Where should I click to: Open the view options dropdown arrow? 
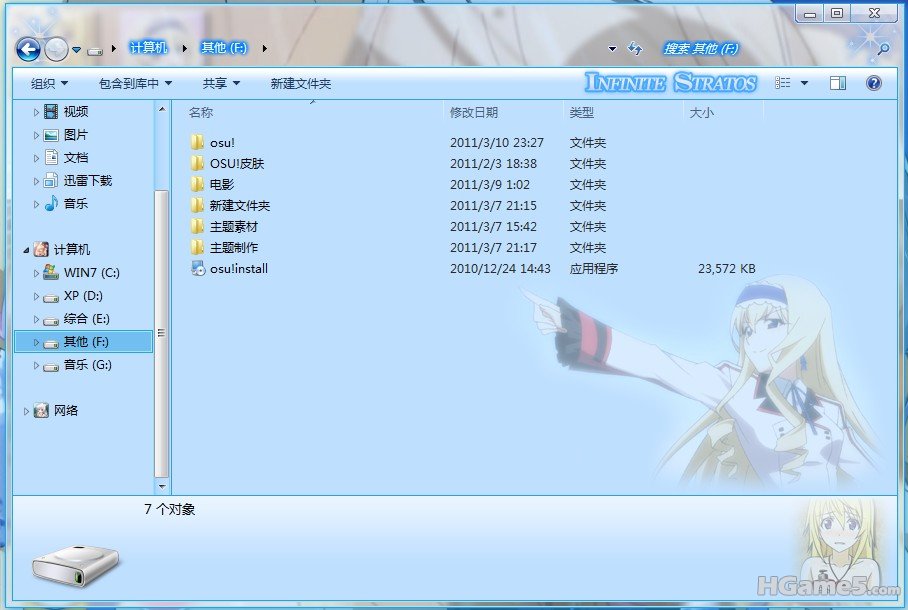[804, 83]
